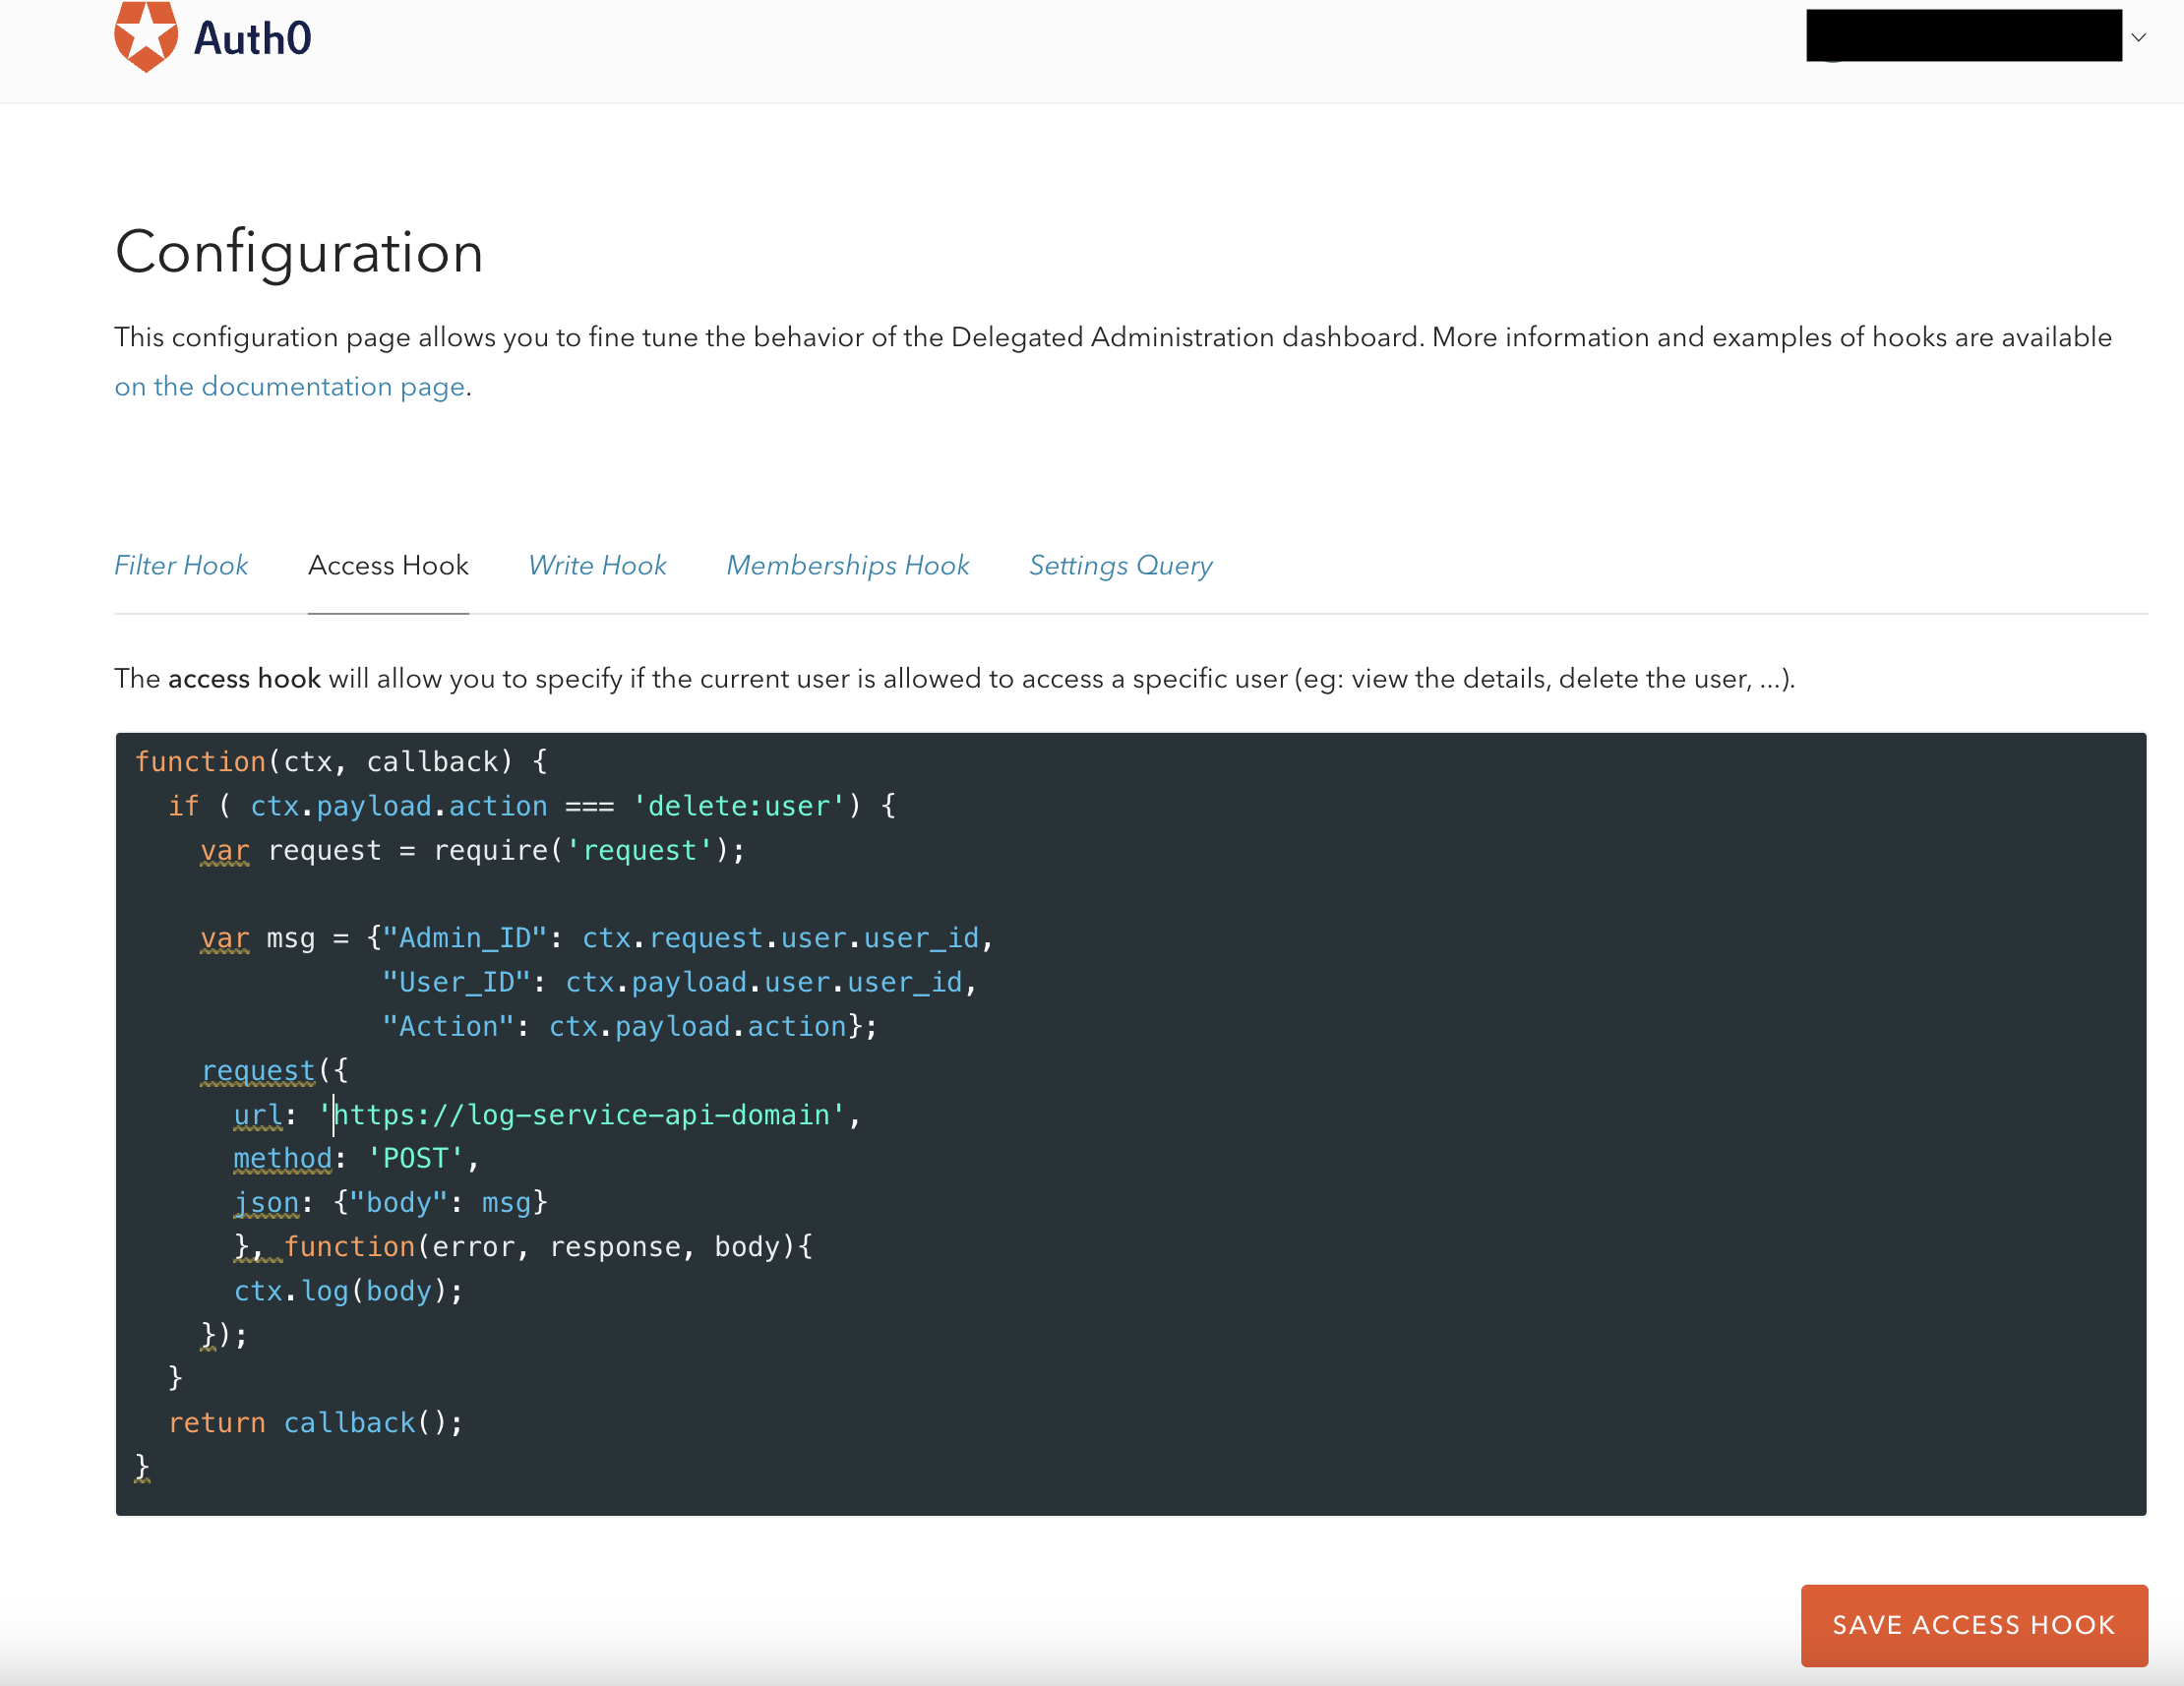Click the Save Access Hook button
2184x1686 pixels.
[x=1974, y=1625]
